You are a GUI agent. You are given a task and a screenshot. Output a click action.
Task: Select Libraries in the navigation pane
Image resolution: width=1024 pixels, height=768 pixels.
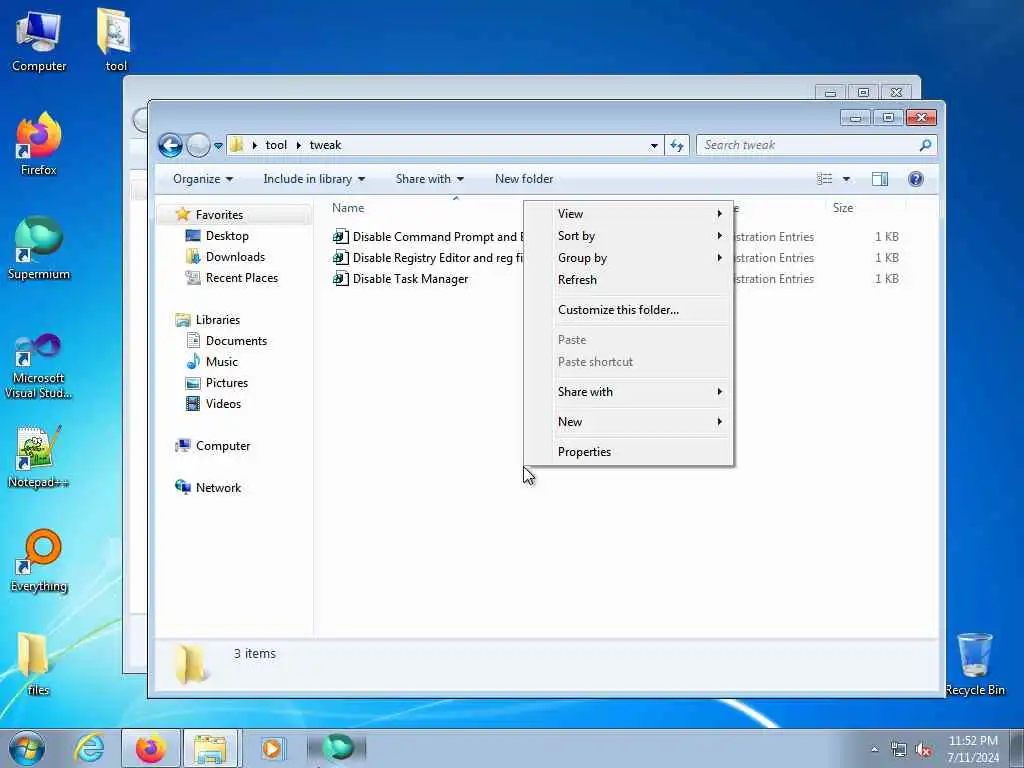point(217,320)
